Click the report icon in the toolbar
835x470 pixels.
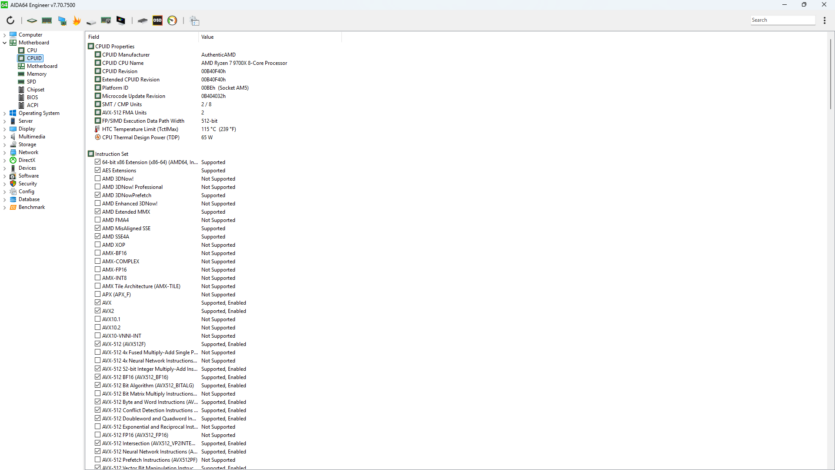coord(195,20)
